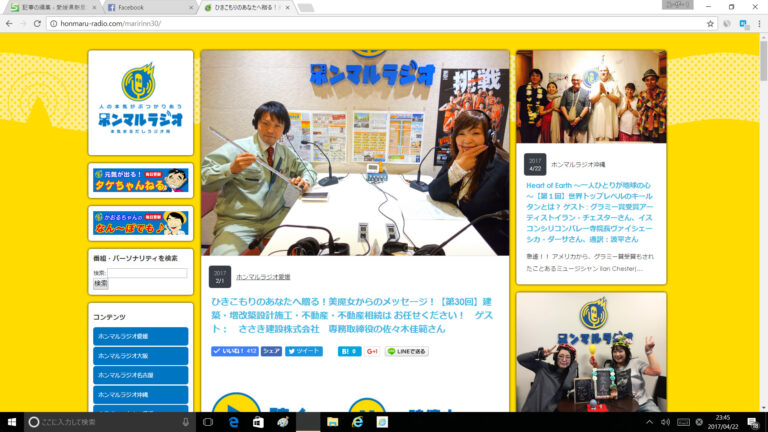Click the blue extension icon in the toolbar
Image resolution: width=768 pixels, height=432 pixels.
click(x=744, y=24)
